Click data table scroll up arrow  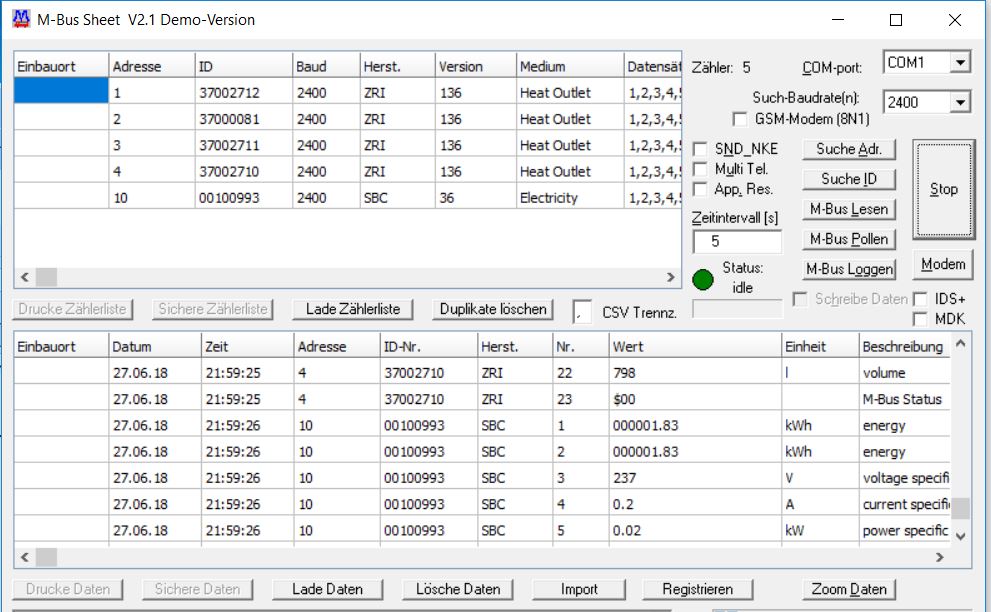coord(961,344)
